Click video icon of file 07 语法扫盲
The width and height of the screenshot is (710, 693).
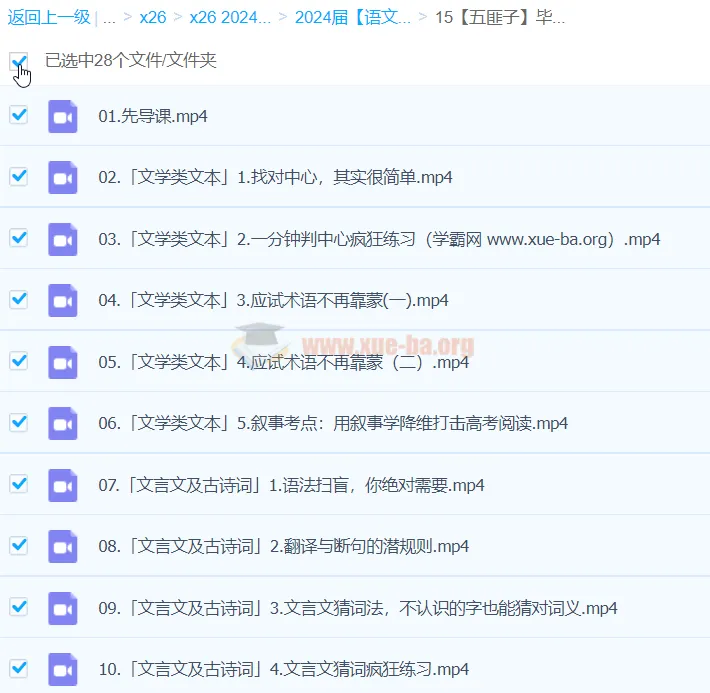coord(63,485)
